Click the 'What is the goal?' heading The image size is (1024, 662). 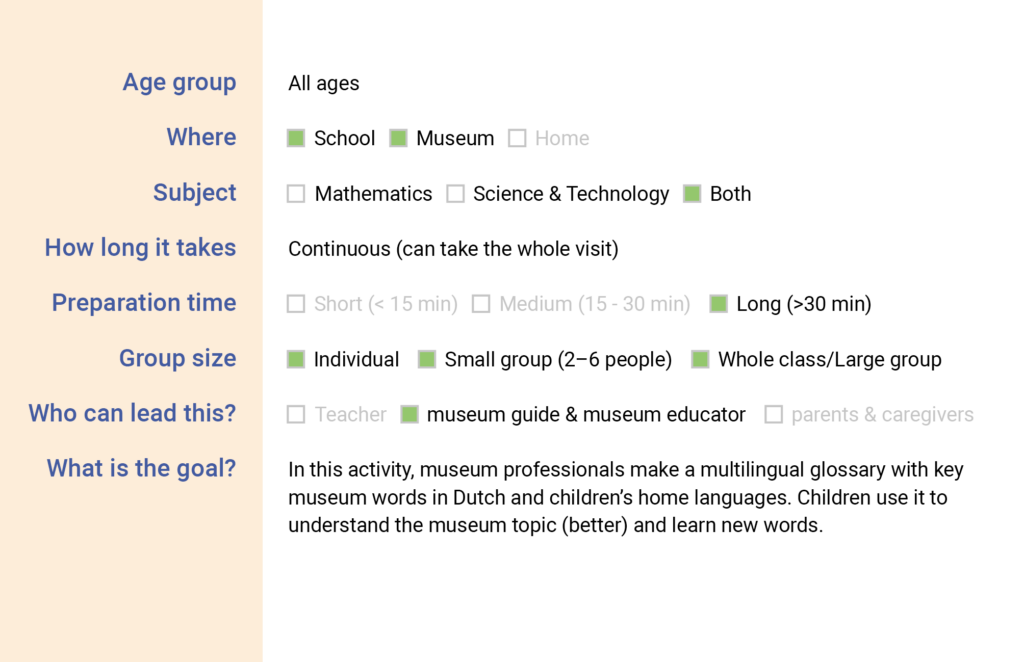[141, 468]
